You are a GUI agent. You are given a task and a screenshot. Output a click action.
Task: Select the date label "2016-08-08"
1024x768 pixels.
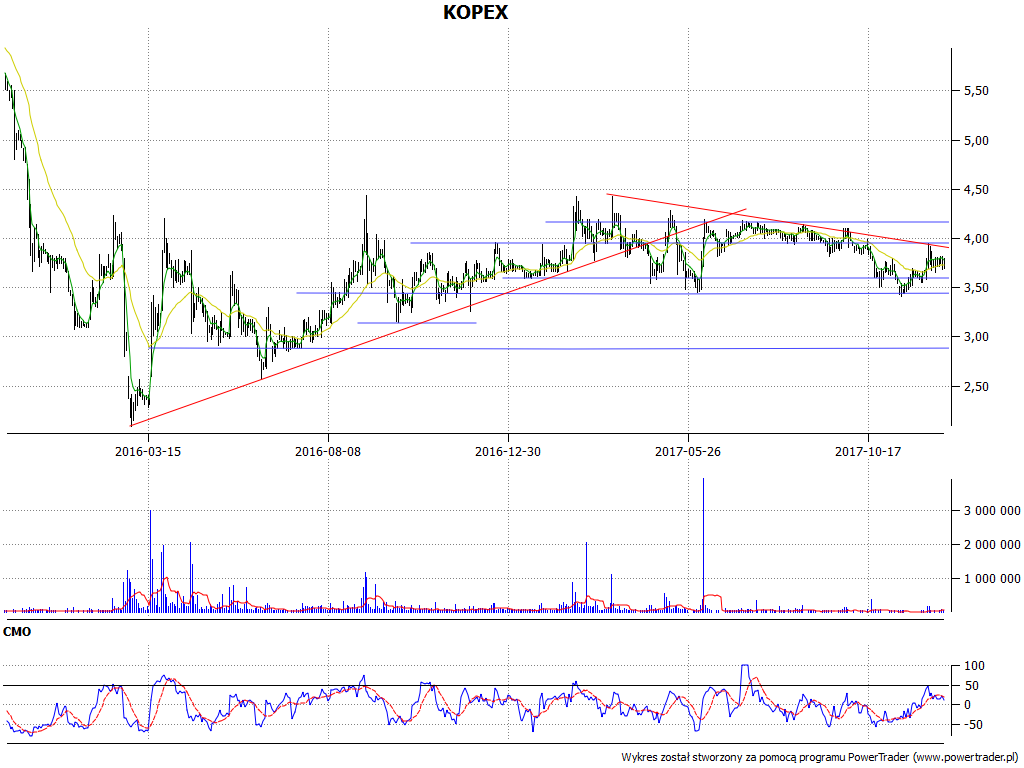(328, 451)
